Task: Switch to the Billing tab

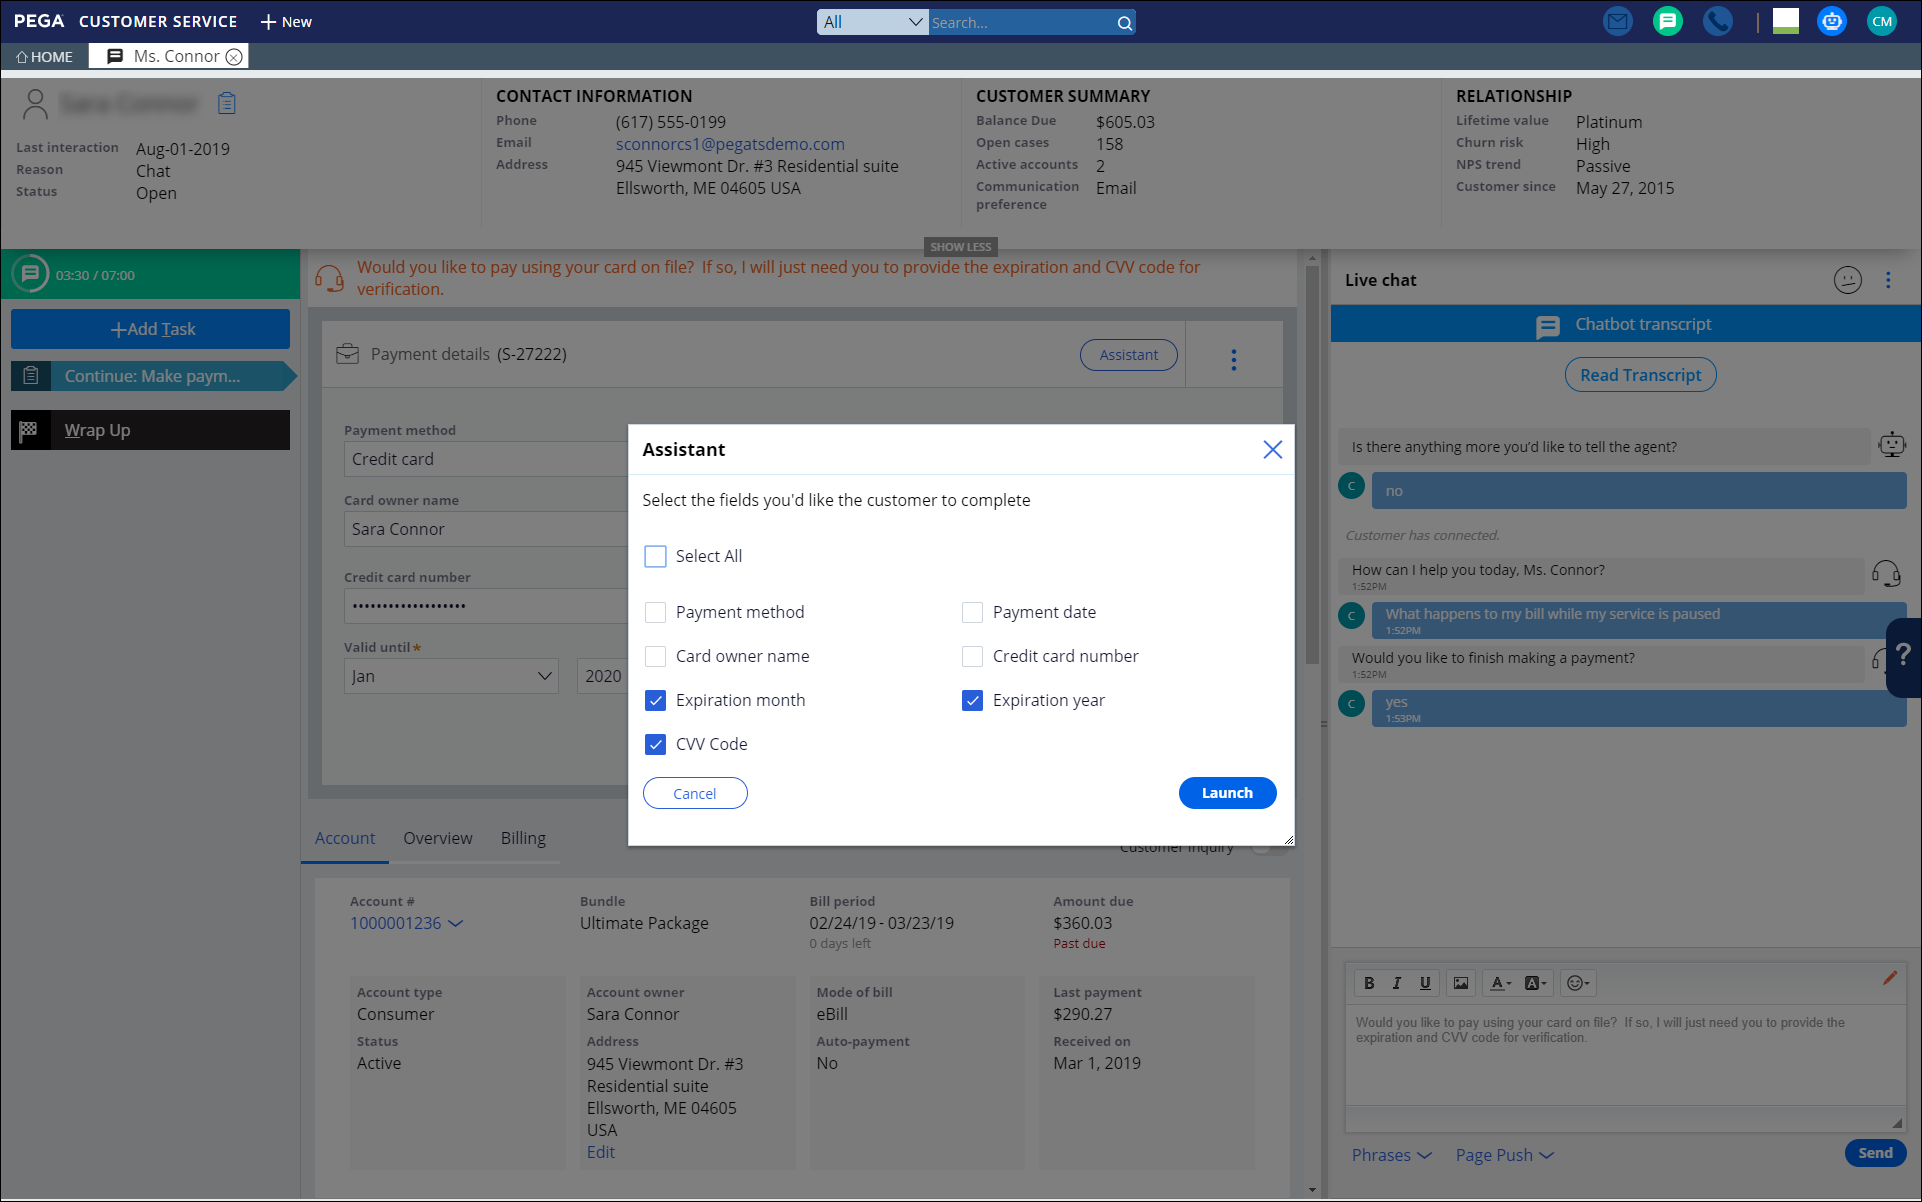Action: [x=523, y=838]
